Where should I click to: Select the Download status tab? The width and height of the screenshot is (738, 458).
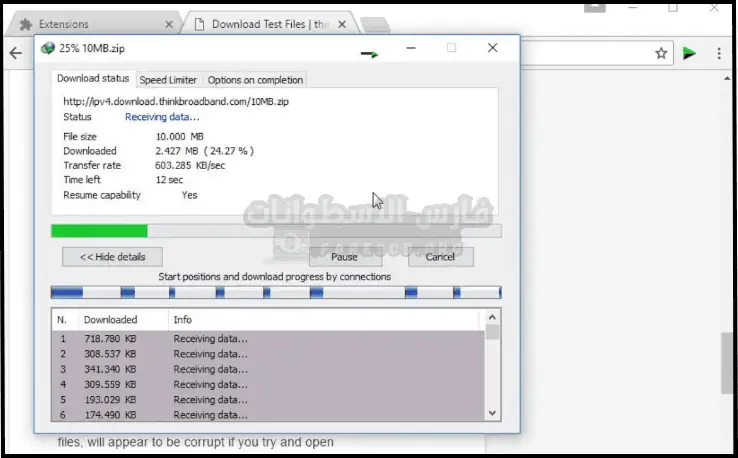(x=93, y=79)
